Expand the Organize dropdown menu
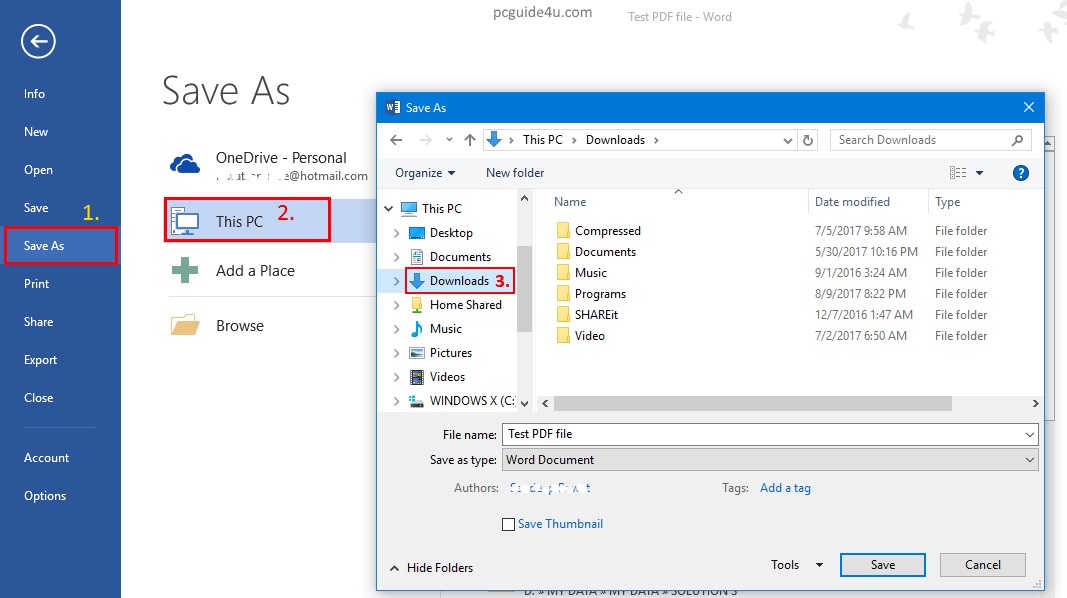1067x598 pixels. [425, 173]
